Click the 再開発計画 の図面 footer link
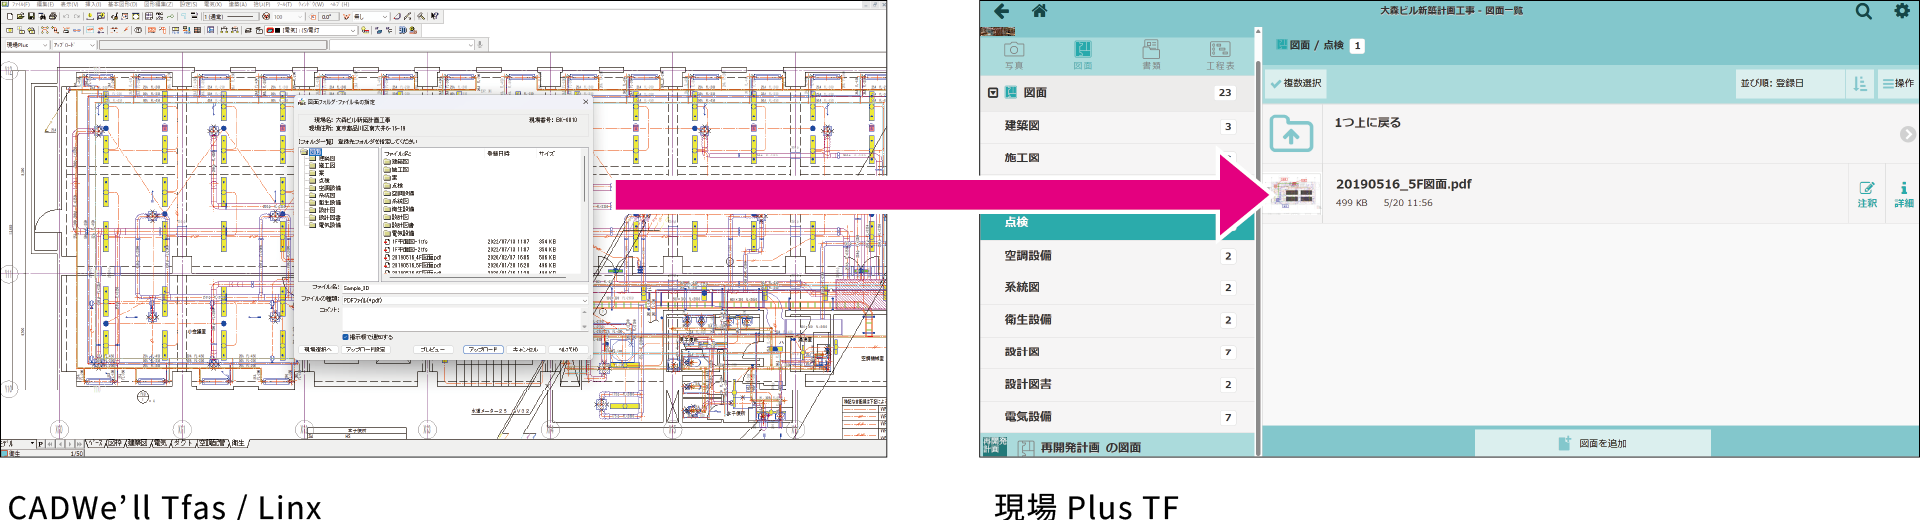 [x=1090, y=447]
